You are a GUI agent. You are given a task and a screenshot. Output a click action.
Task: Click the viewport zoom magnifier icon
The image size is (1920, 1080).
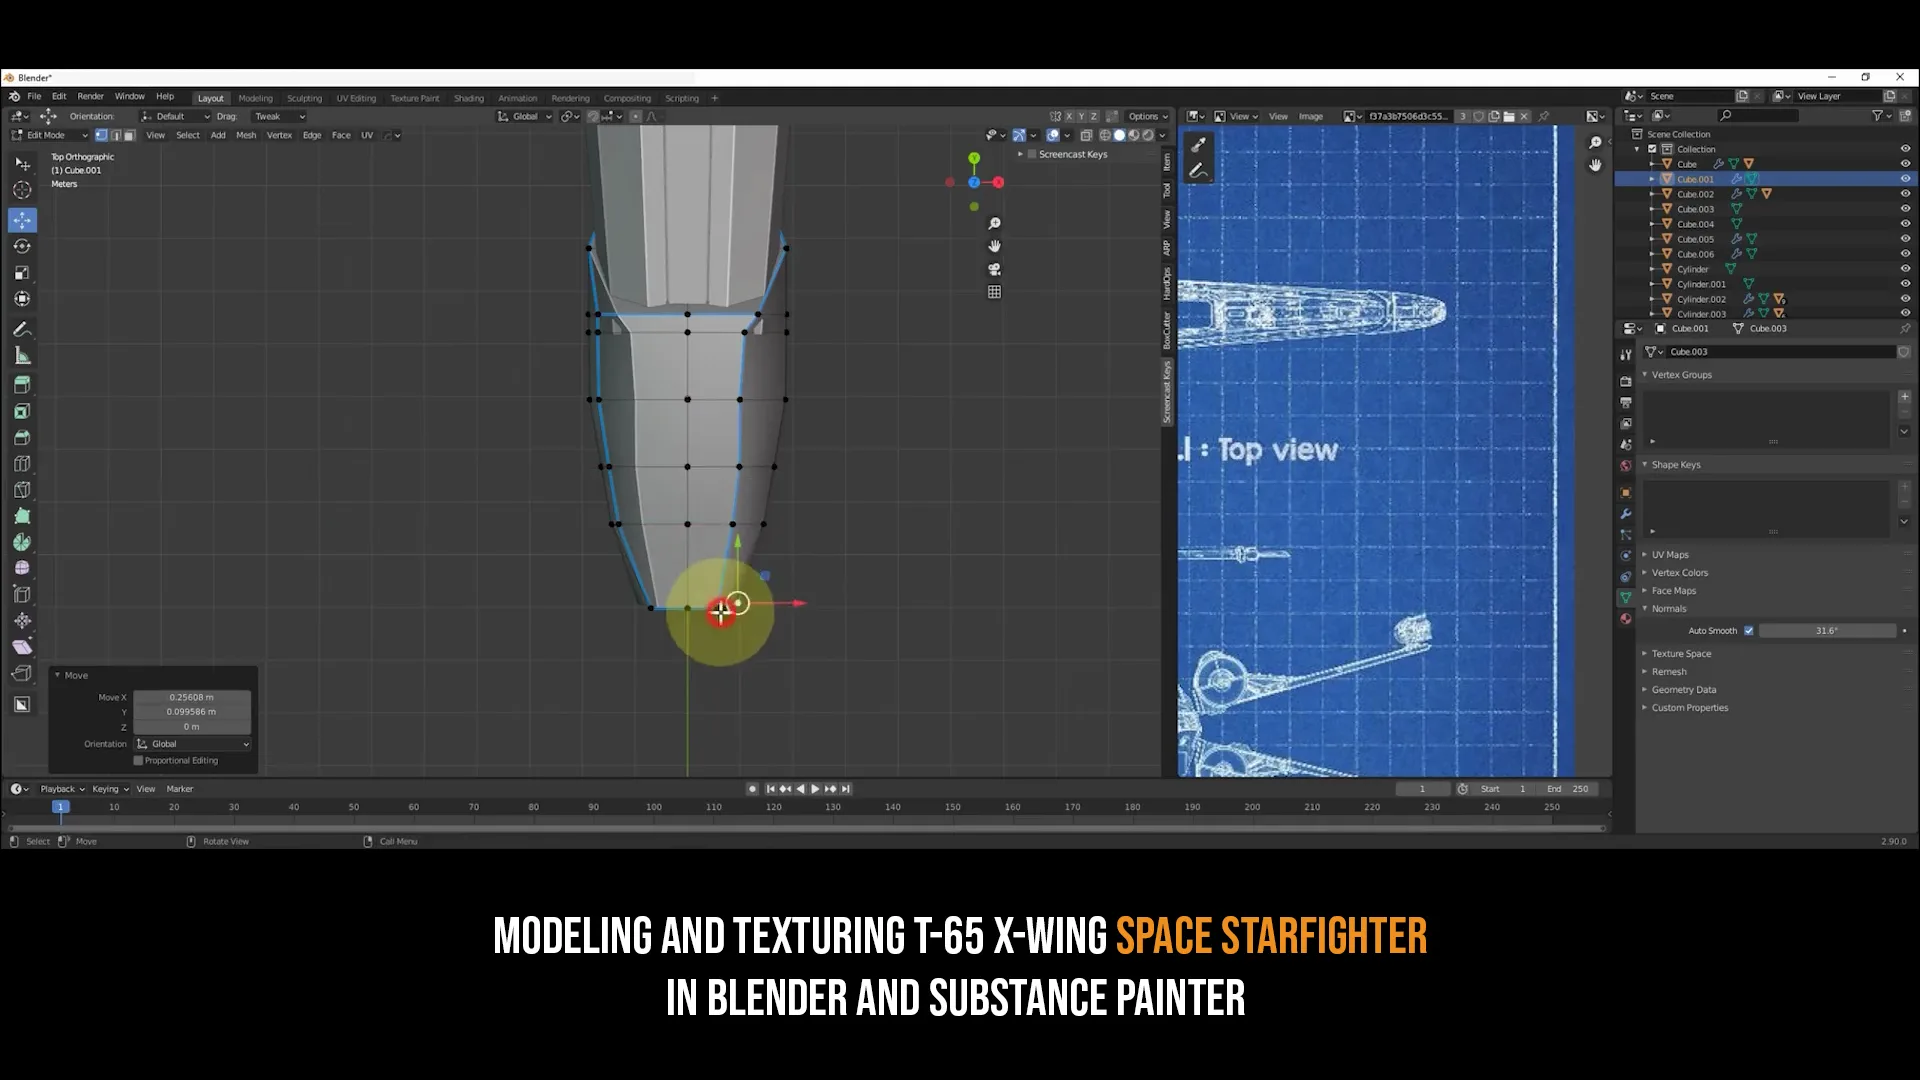point(994,223)
